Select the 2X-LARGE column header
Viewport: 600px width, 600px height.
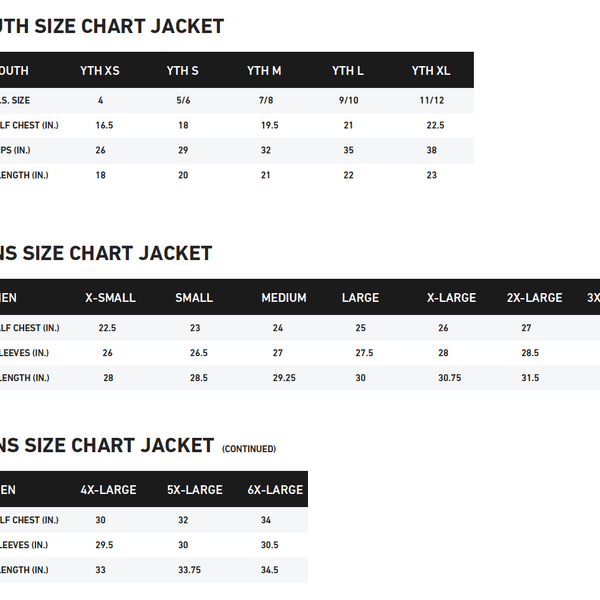pyautogui.click(x=534, y=298)
